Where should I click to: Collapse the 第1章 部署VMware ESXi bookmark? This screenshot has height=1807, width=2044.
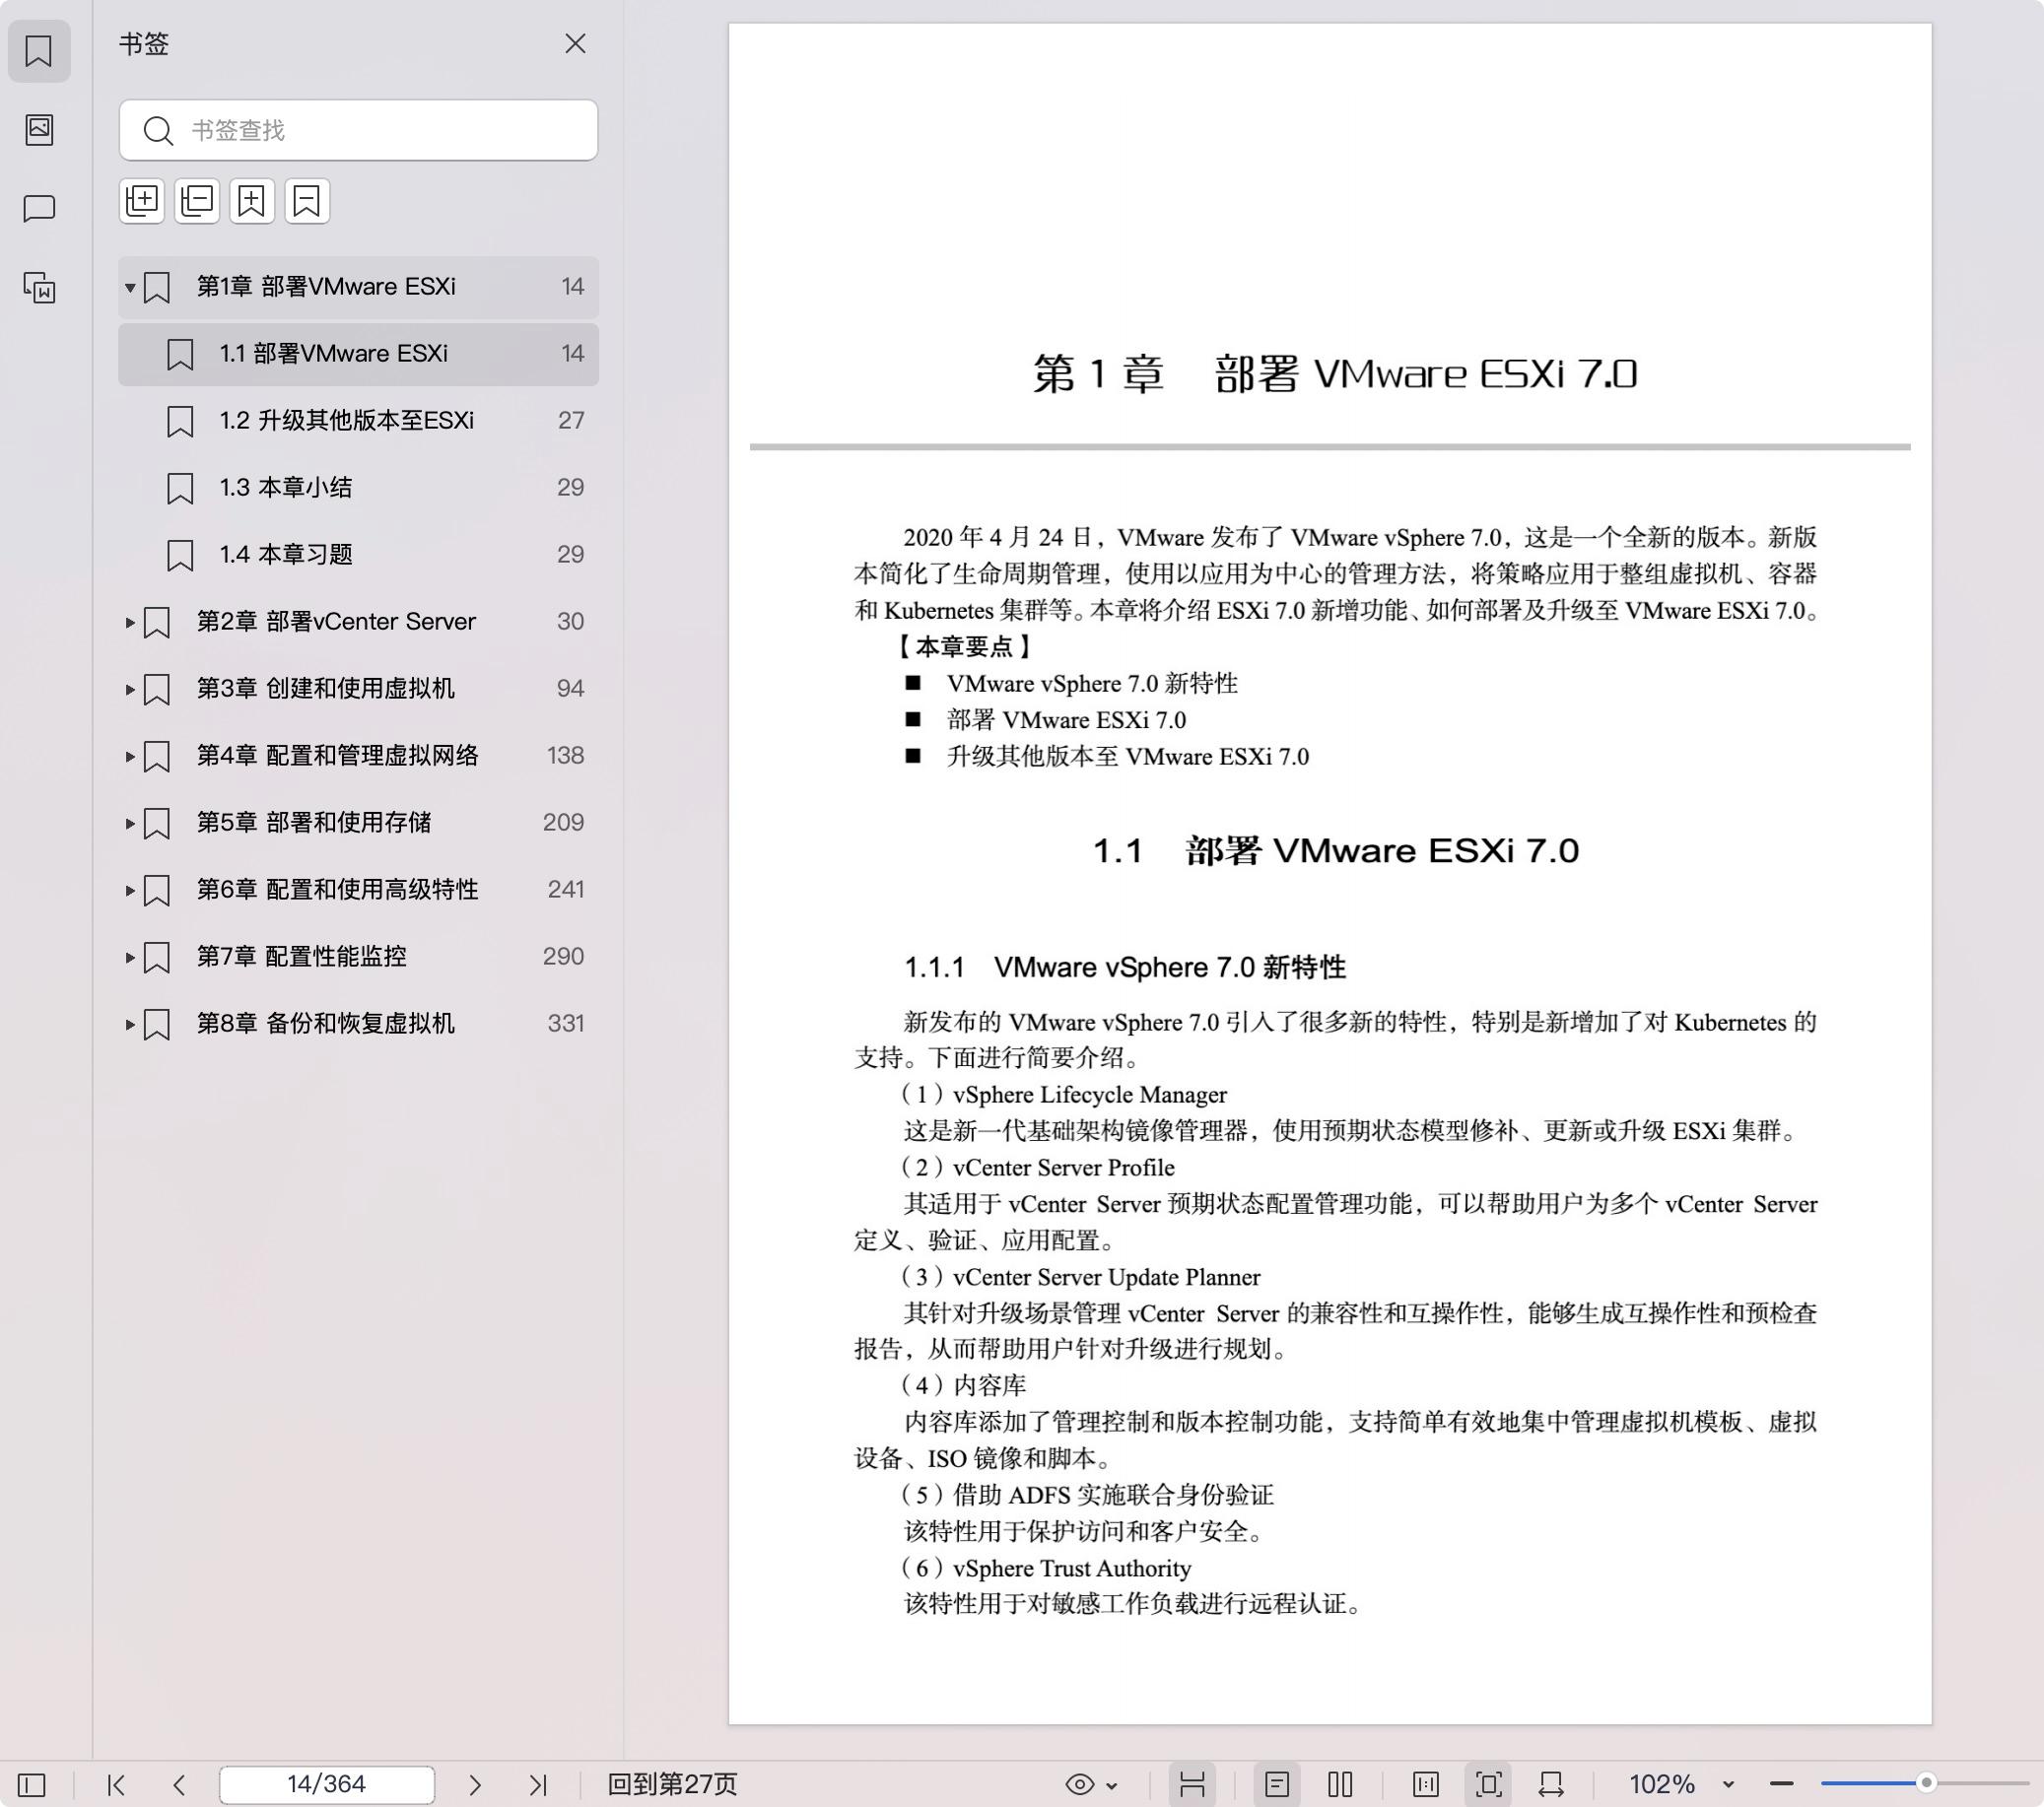pyautogui.click(x=130, y=287)
